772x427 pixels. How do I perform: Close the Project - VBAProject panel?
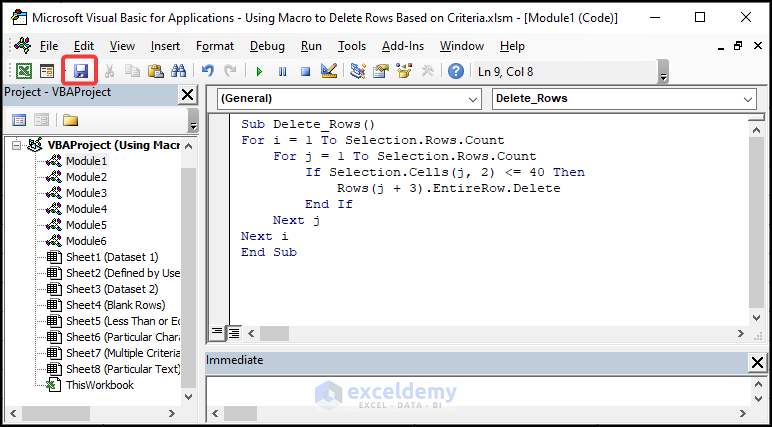click(x=188, y=94)
